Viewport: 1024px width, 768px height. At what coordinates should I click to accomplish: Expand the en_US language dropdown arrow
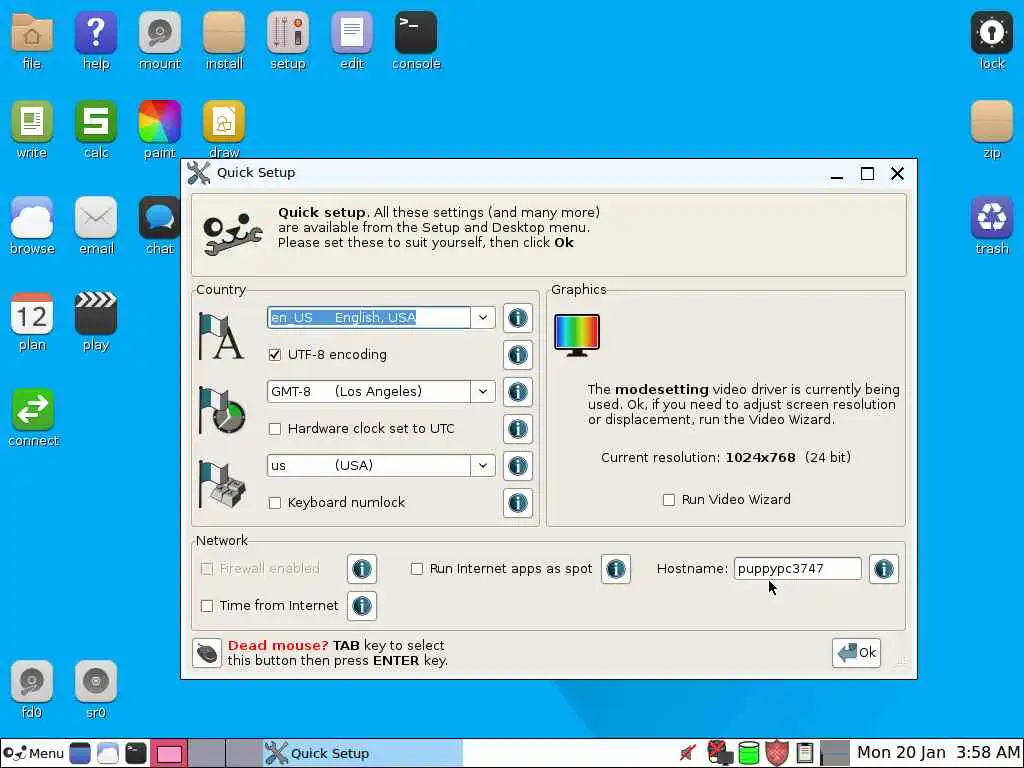(x=483, y=317)
